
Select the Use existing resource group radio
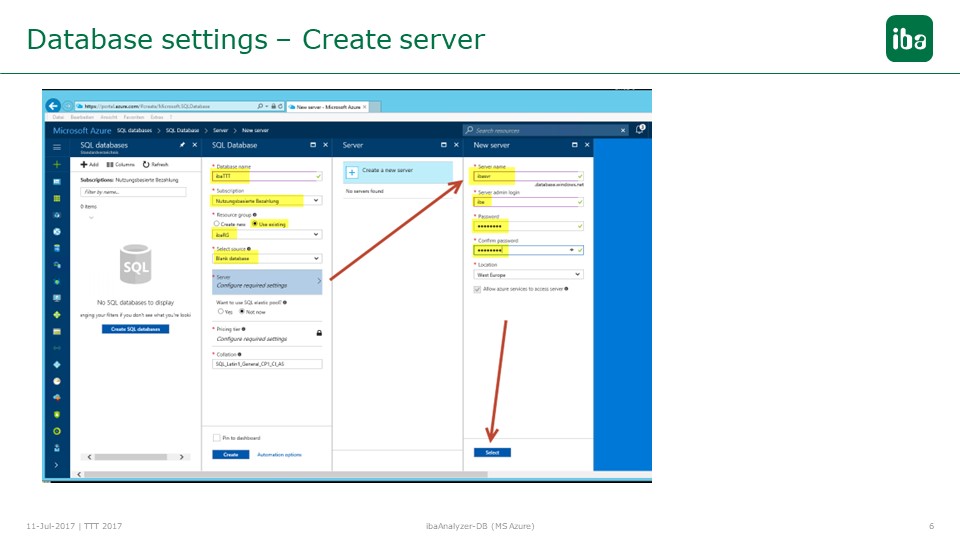(255, 224)
